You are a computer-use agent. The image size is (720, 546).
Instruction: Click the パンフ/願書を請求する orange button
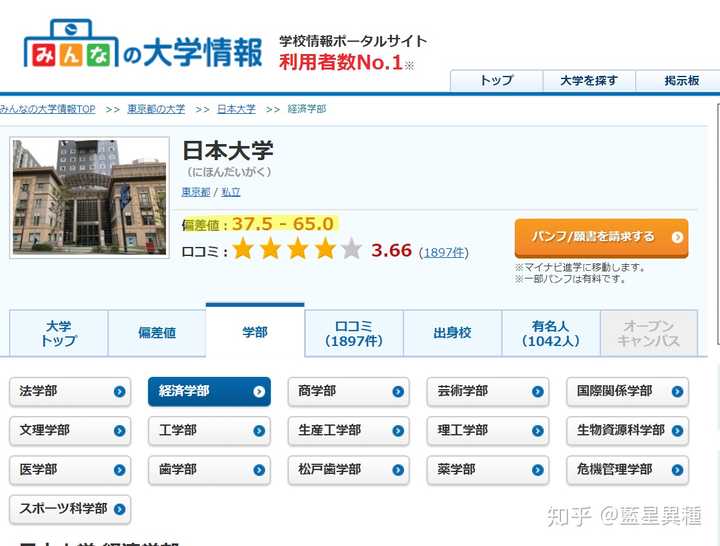point(602,238)
